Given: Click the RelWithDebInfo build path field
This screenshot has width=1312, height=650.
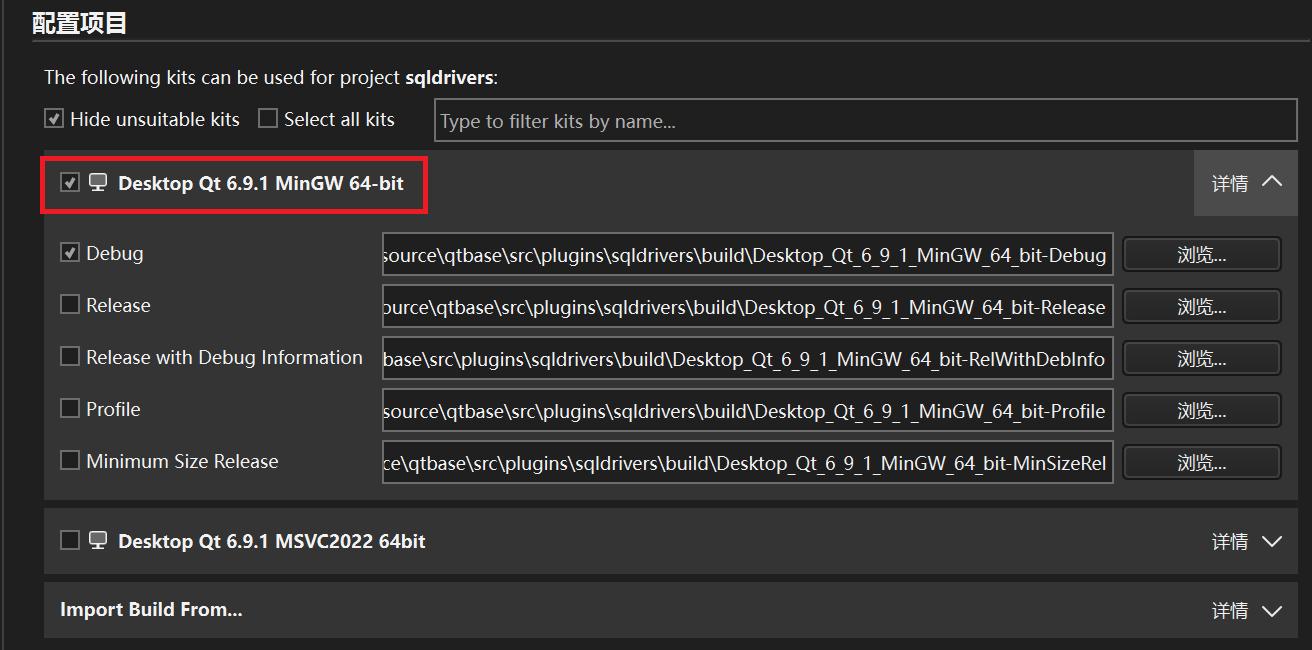Looking at the screenshot, I should pos(748,359).
